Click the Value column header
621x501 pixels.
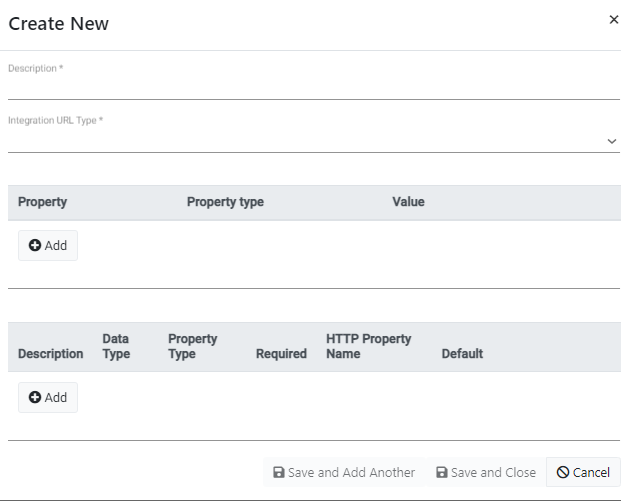(x=408, y=202)
